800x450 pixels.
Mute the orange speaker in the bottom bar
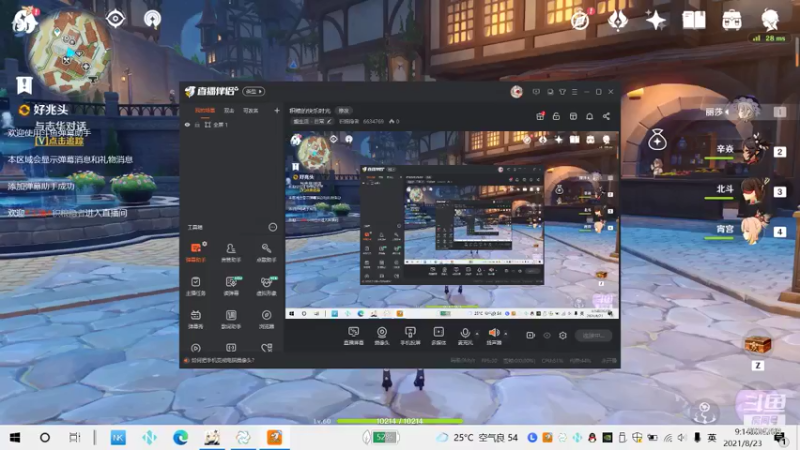click(x=493, y=336)
